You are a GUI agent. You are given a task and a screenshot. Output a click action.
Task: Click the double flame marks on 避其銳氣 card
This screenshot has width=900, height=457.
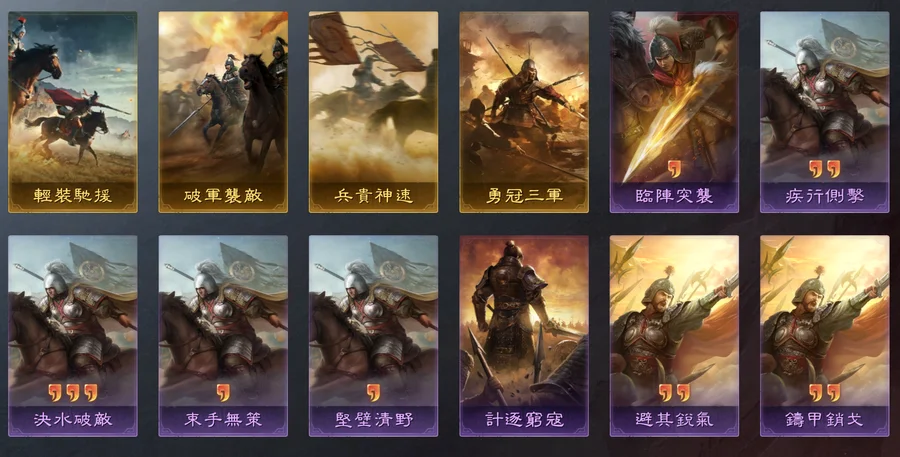tap(674, 393)
